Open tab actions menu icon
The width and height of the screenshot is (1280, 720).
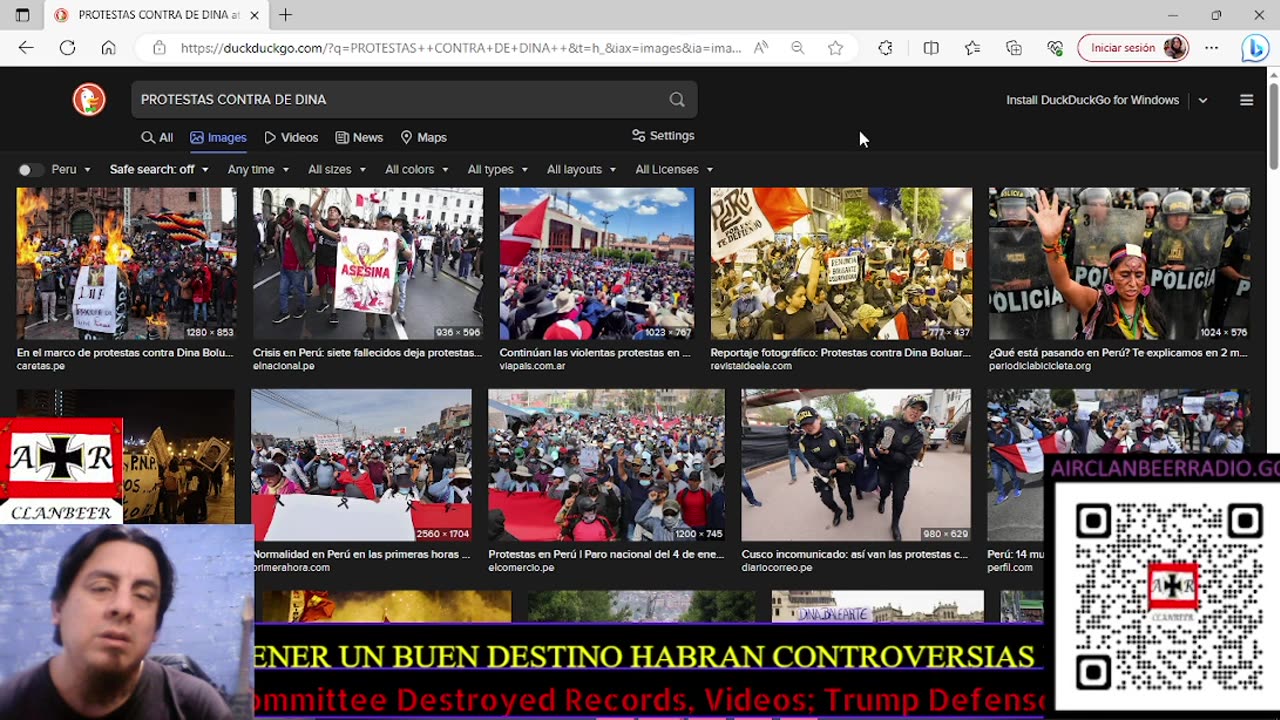tap(22, 15)
